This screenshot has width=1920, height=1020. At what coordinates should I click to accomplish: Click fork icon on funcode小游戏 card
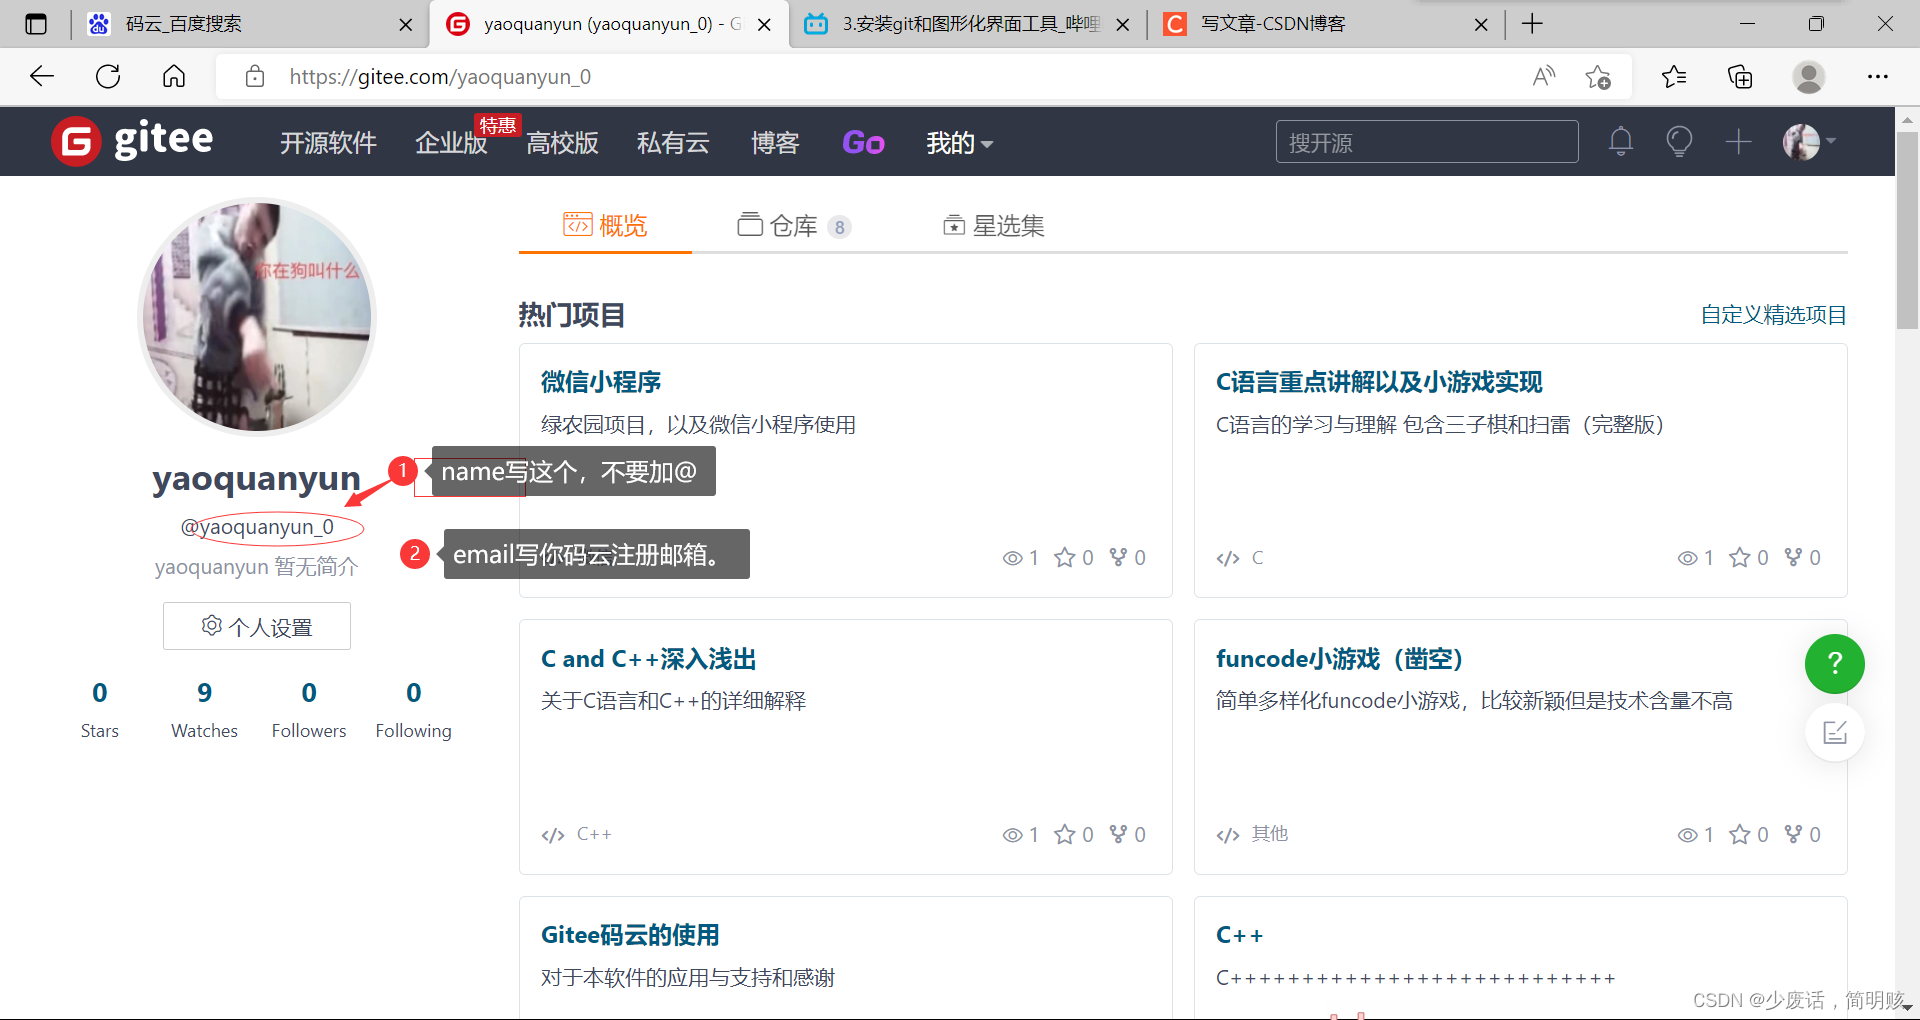[1794, 834]
